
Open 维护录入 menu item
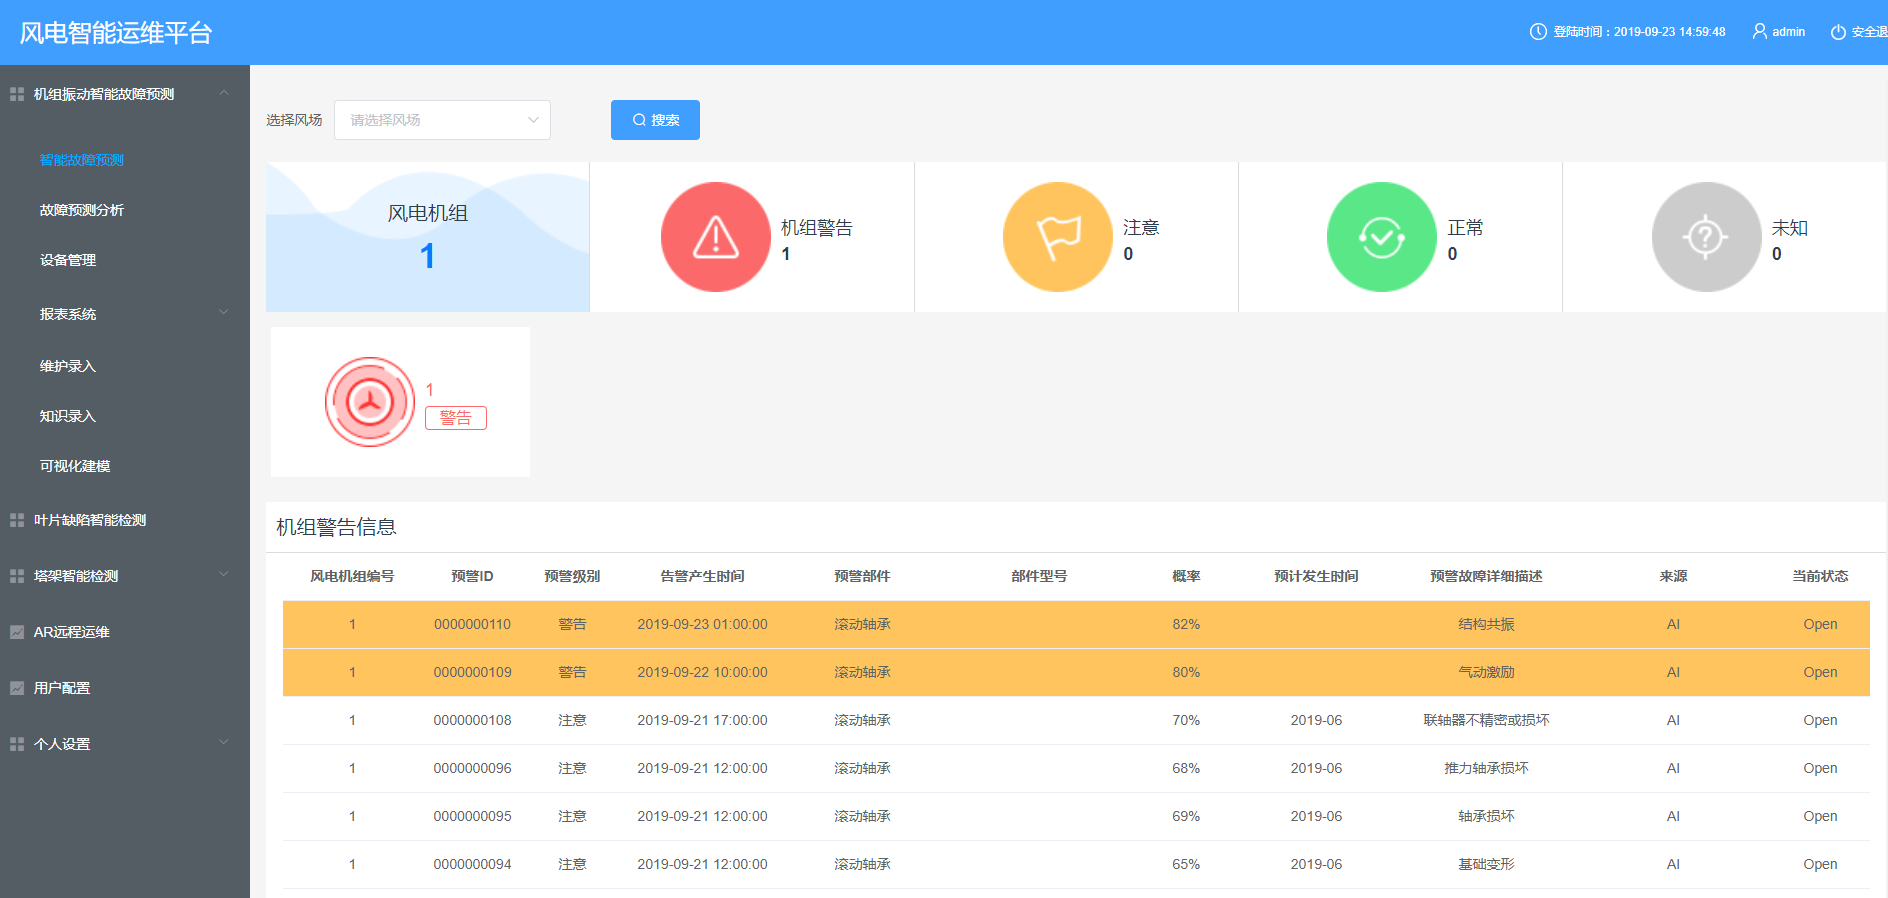click(68, 366)
